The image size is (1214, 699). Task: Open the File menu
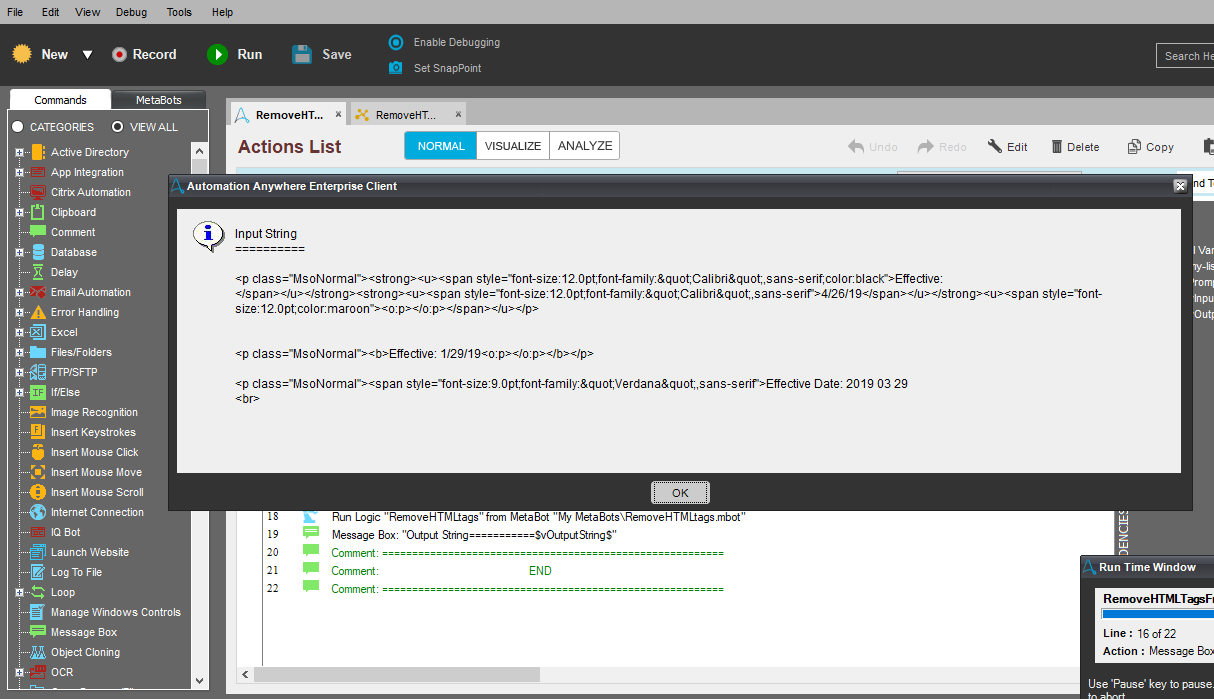pyautogui.click(x=15, y=12)
